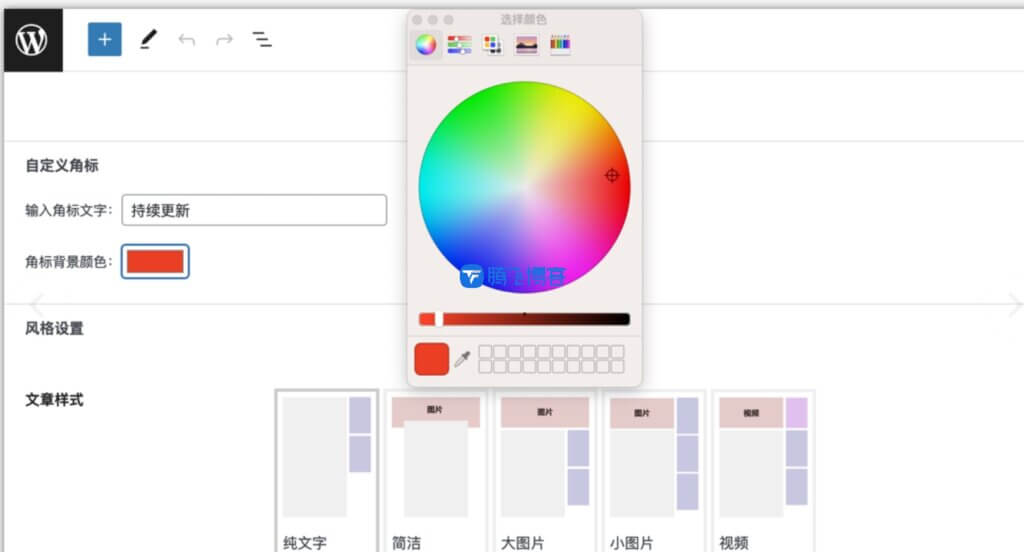Open the WordPress logo menu
The height and width of the screenshot is (552, 1024).
33,40
